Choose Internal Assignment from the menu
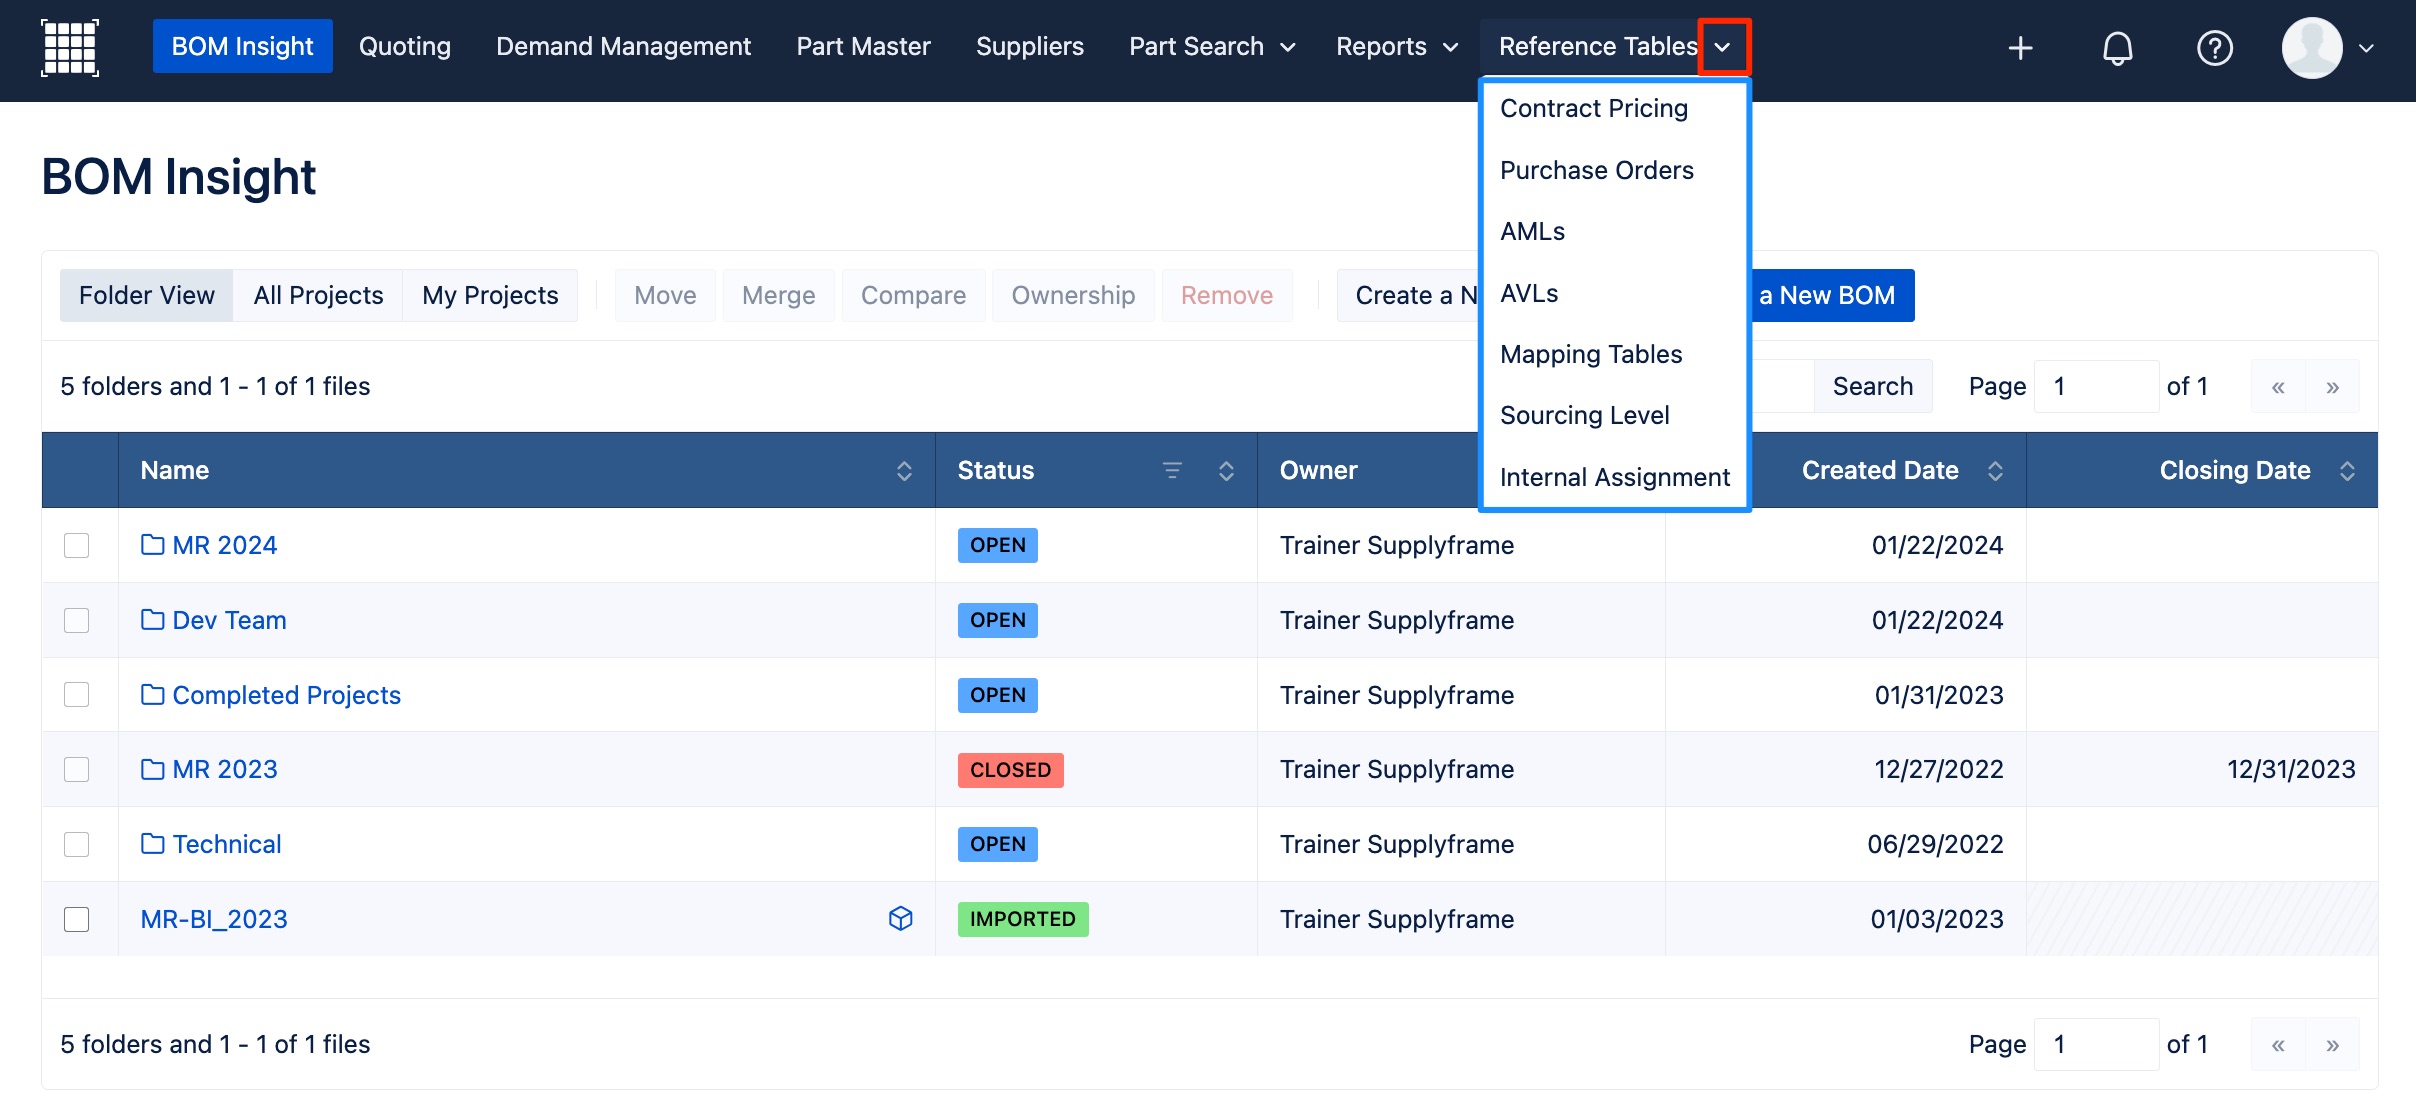This screenshot has height=1094, width=2416. point(1614,477)
